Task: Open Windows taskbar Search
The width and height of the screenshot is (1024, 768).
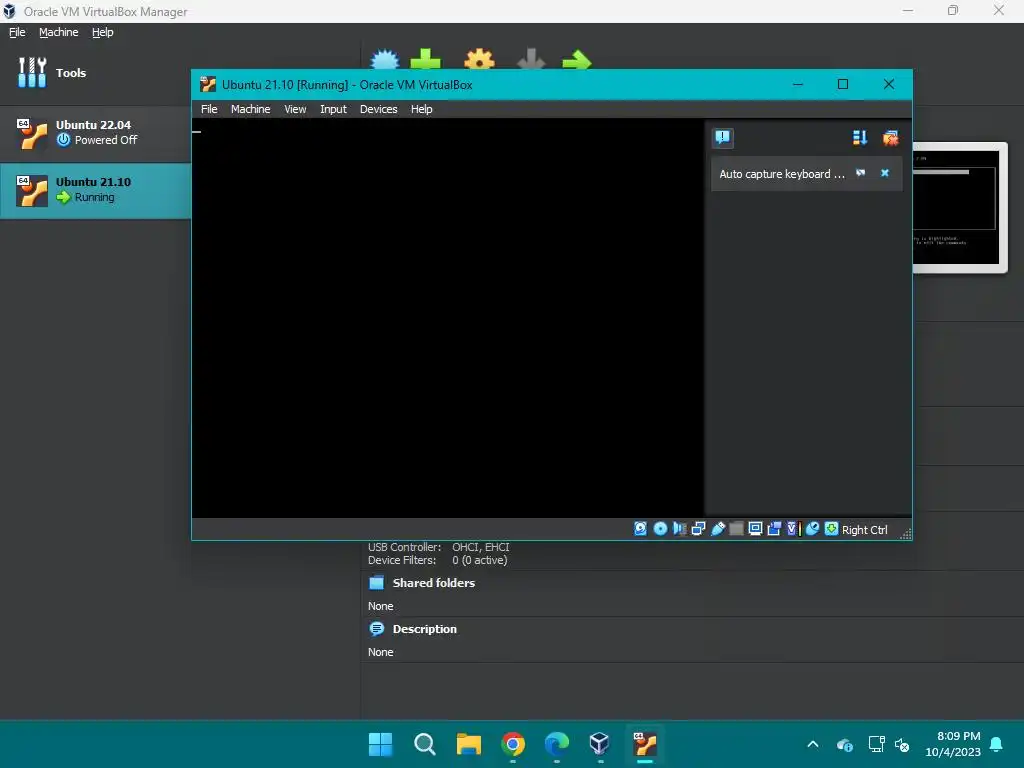Action: (424, 744)
